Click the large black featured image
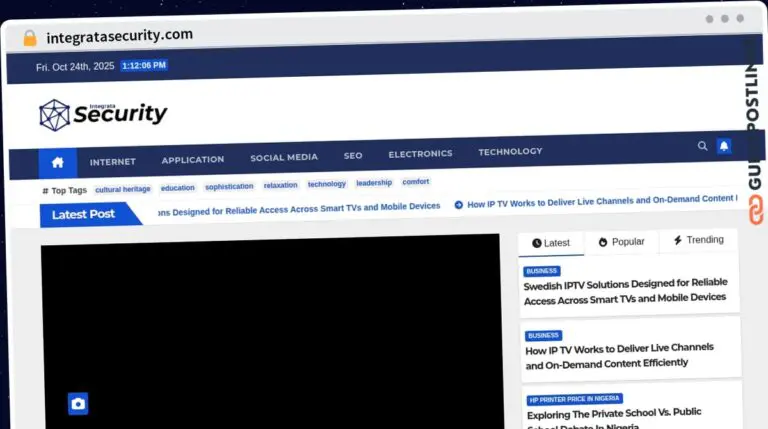The image size is (768, 429). point(272,333)
